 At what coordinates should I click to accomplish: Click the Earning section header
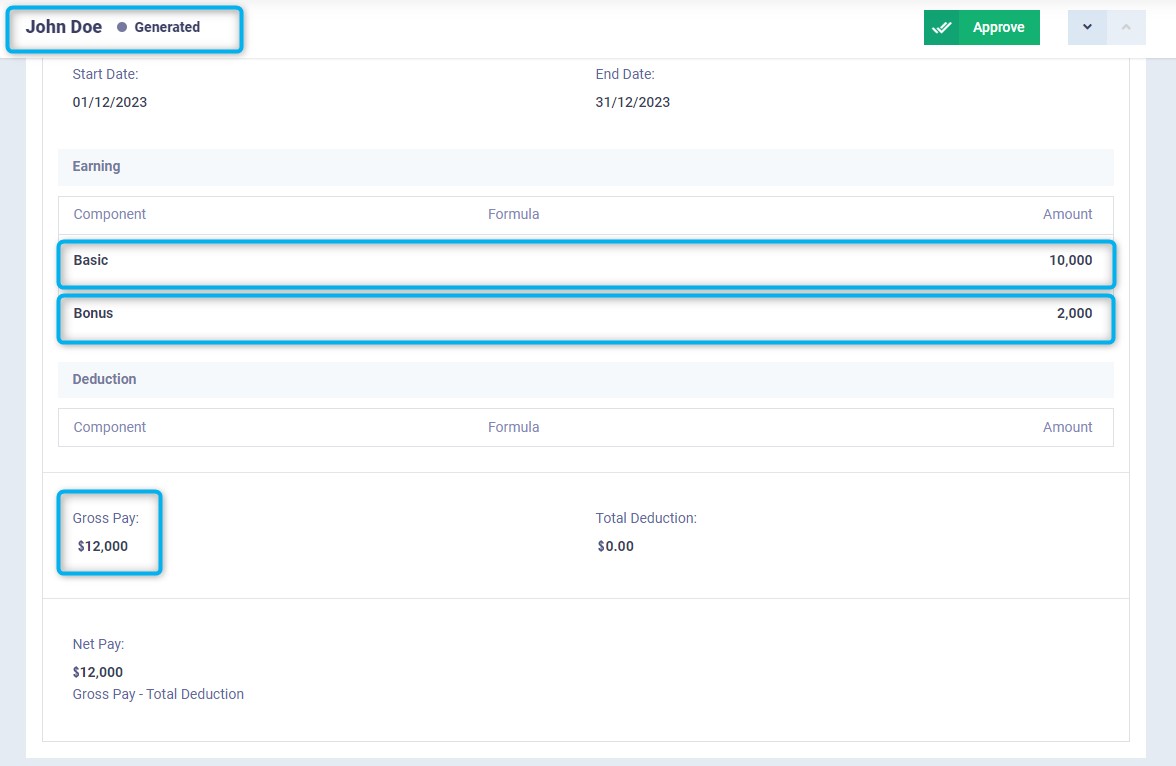[96, 167]
